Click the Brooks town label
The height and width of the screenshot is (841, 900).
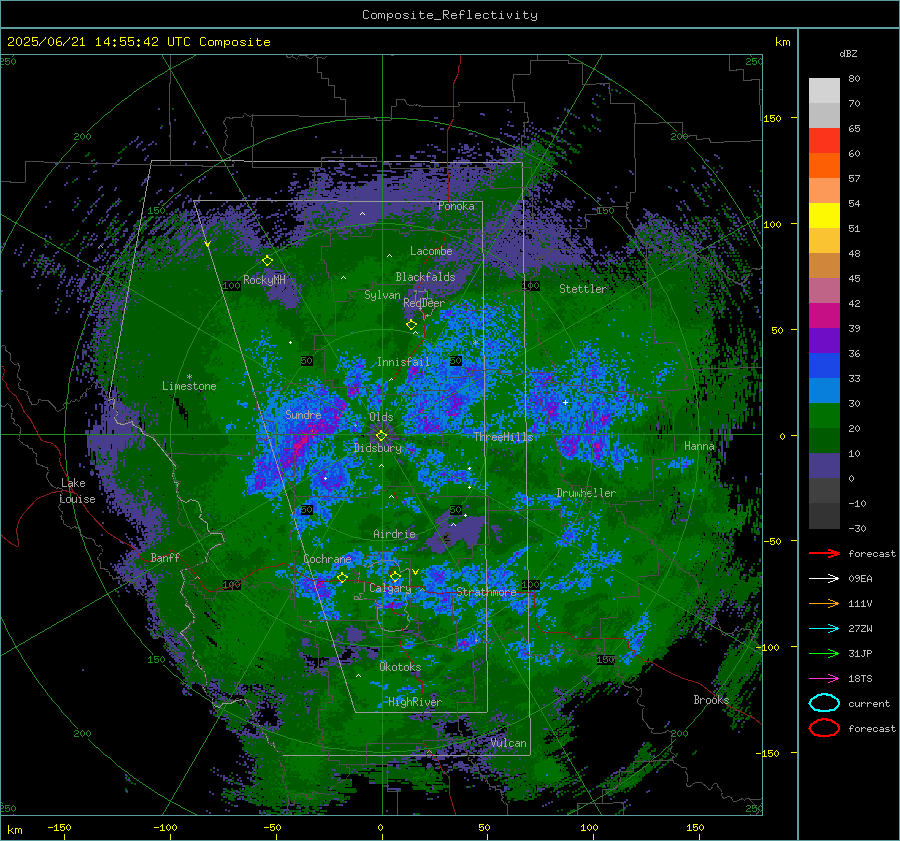[711, 700]
